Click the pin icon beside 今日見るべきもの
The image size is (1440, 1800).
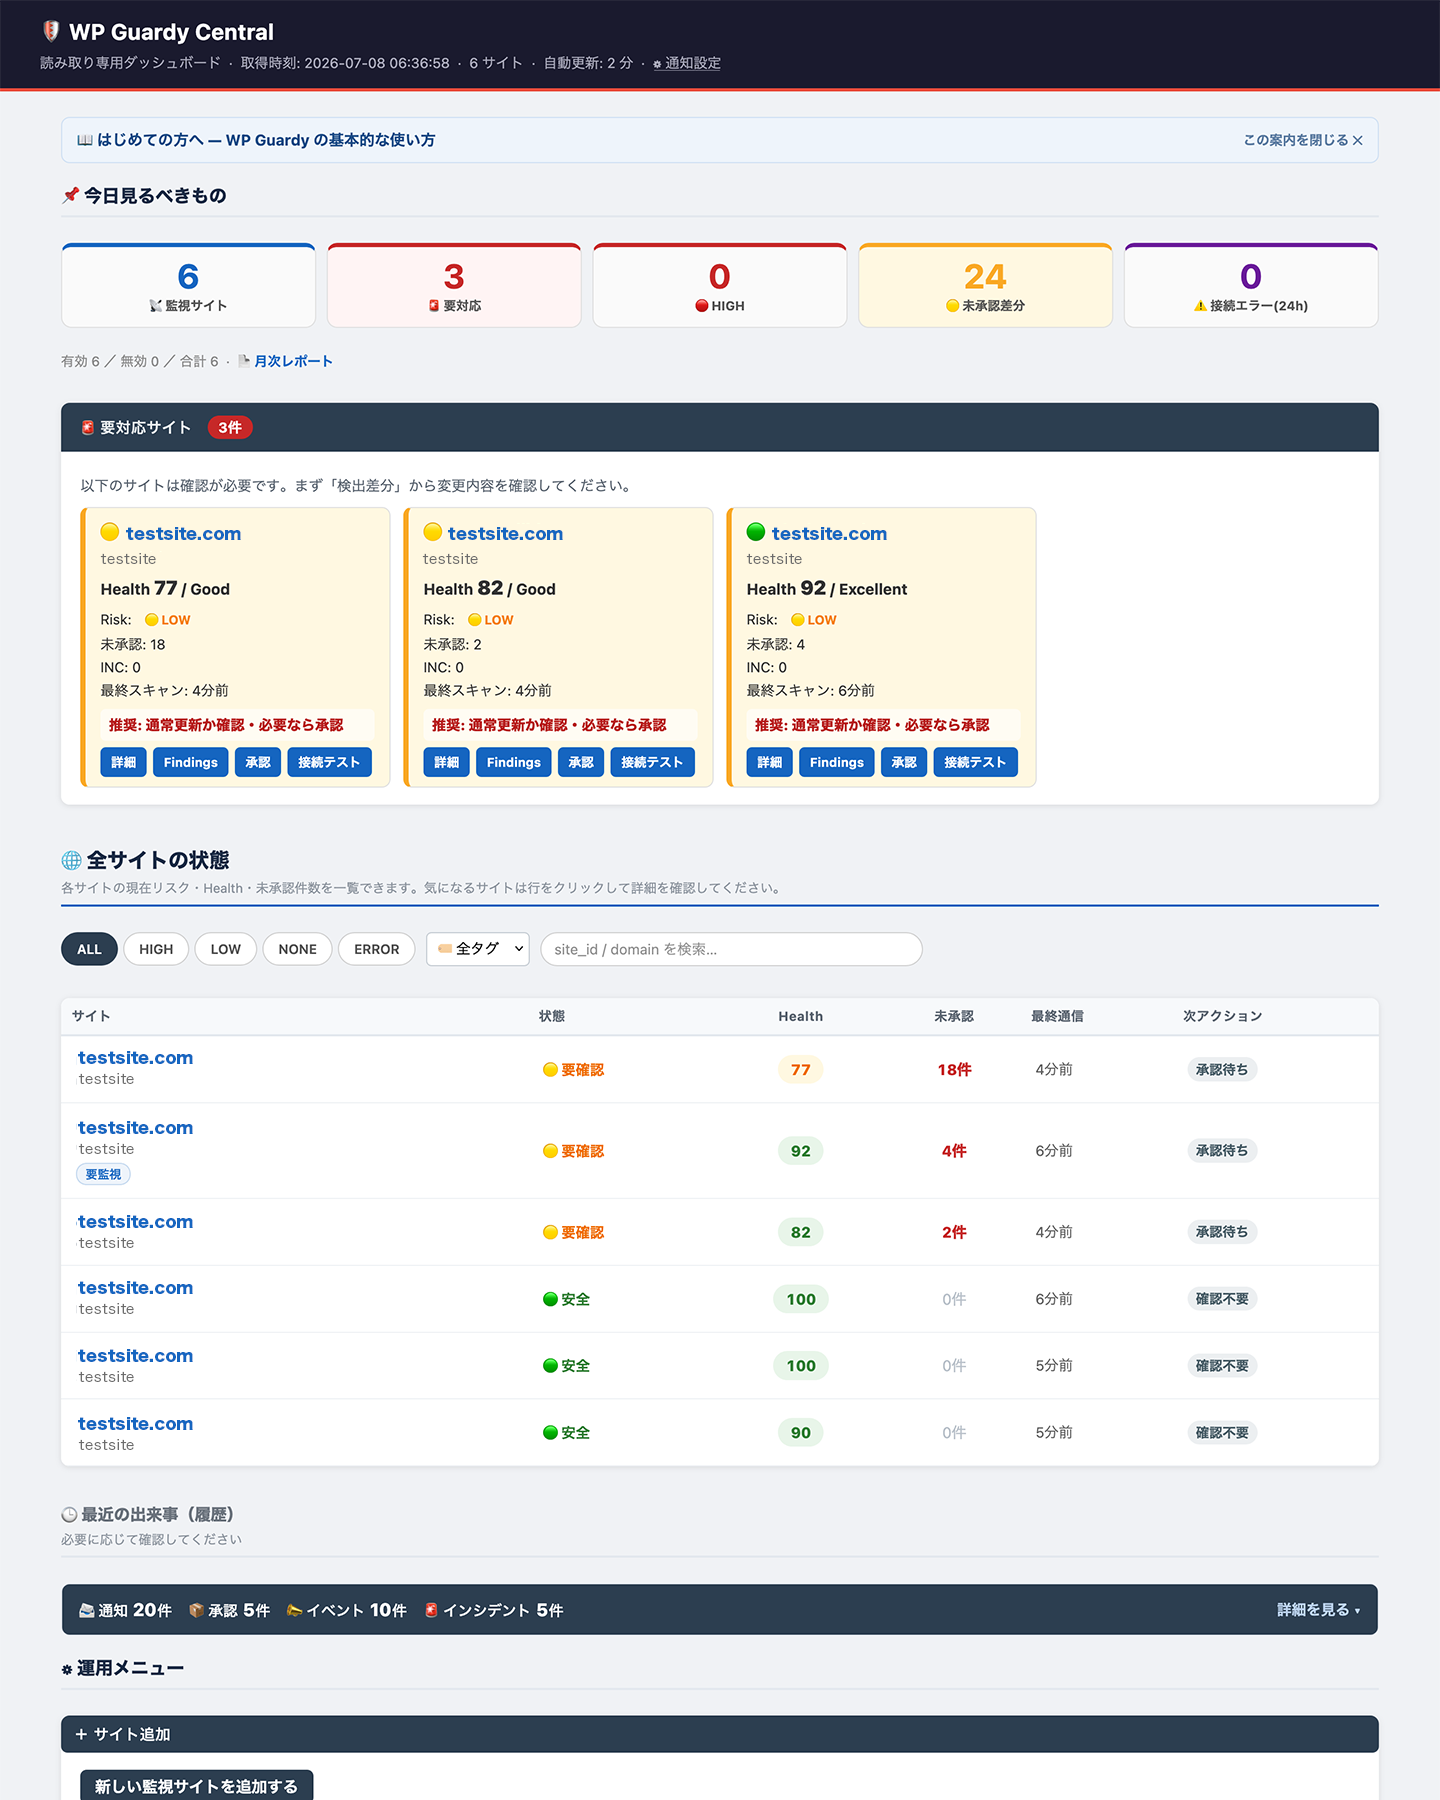tap(70, 195)
